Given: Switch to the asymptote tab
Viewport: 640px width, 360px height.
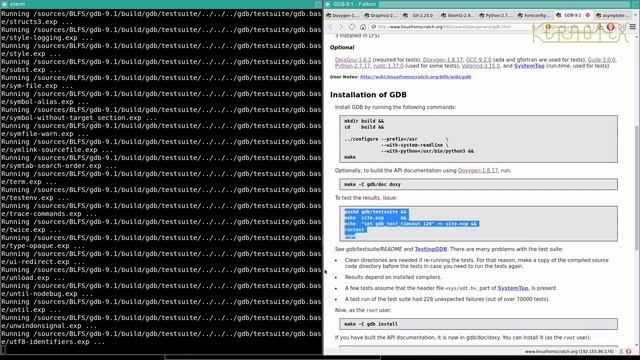Looking at the screenshot, I should click(x=612, y=16).
